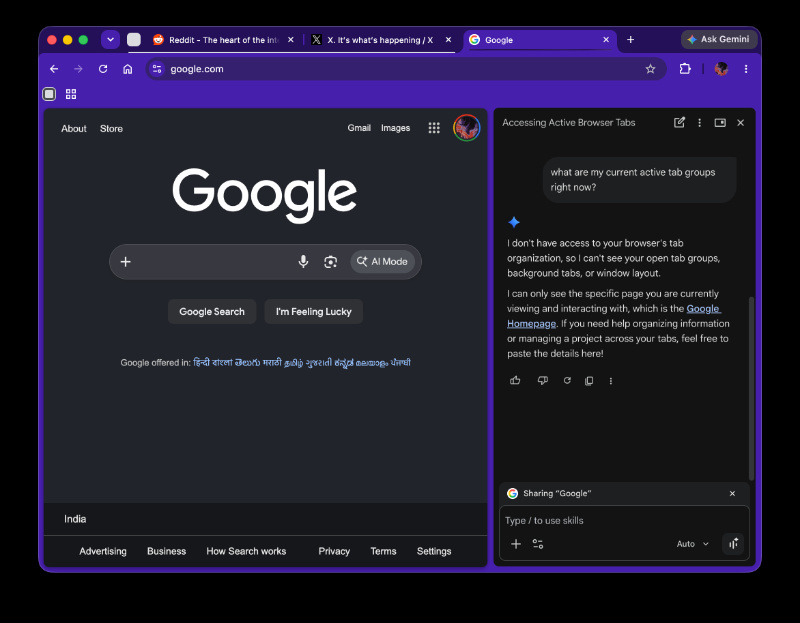Start a new chat in Gemini panel
800x623 pixels.
[x=679, y=122]
